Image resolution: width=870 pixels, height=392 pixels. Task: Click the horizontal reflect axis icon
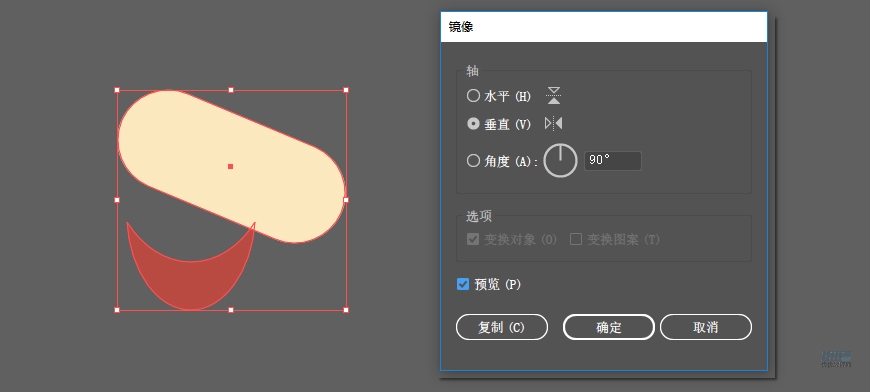click(x=553, y=95)
